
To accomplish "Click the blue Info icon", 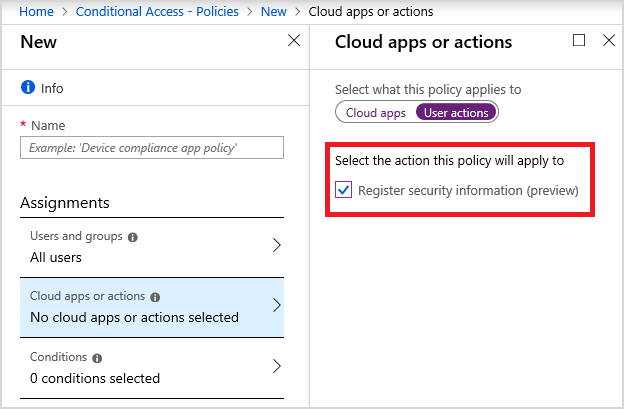I will point(27,88).
